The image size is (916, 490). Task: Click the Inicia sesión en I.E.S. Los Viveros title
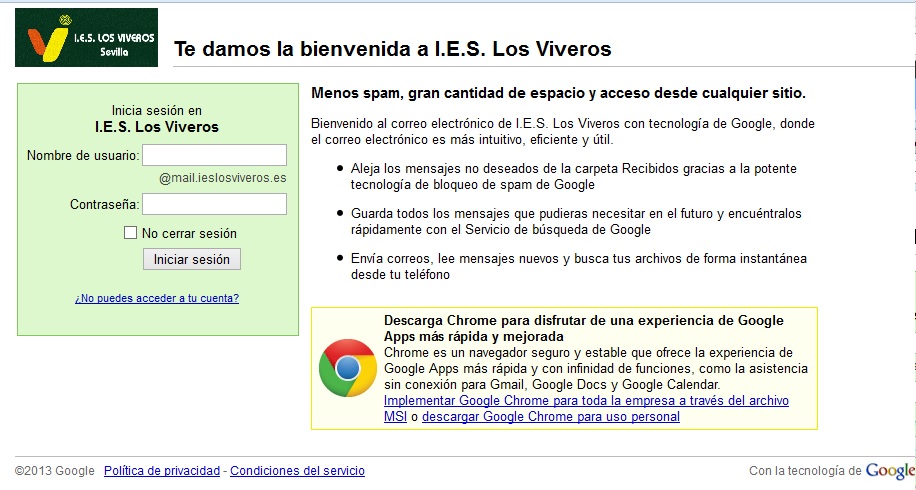point(157,119)
